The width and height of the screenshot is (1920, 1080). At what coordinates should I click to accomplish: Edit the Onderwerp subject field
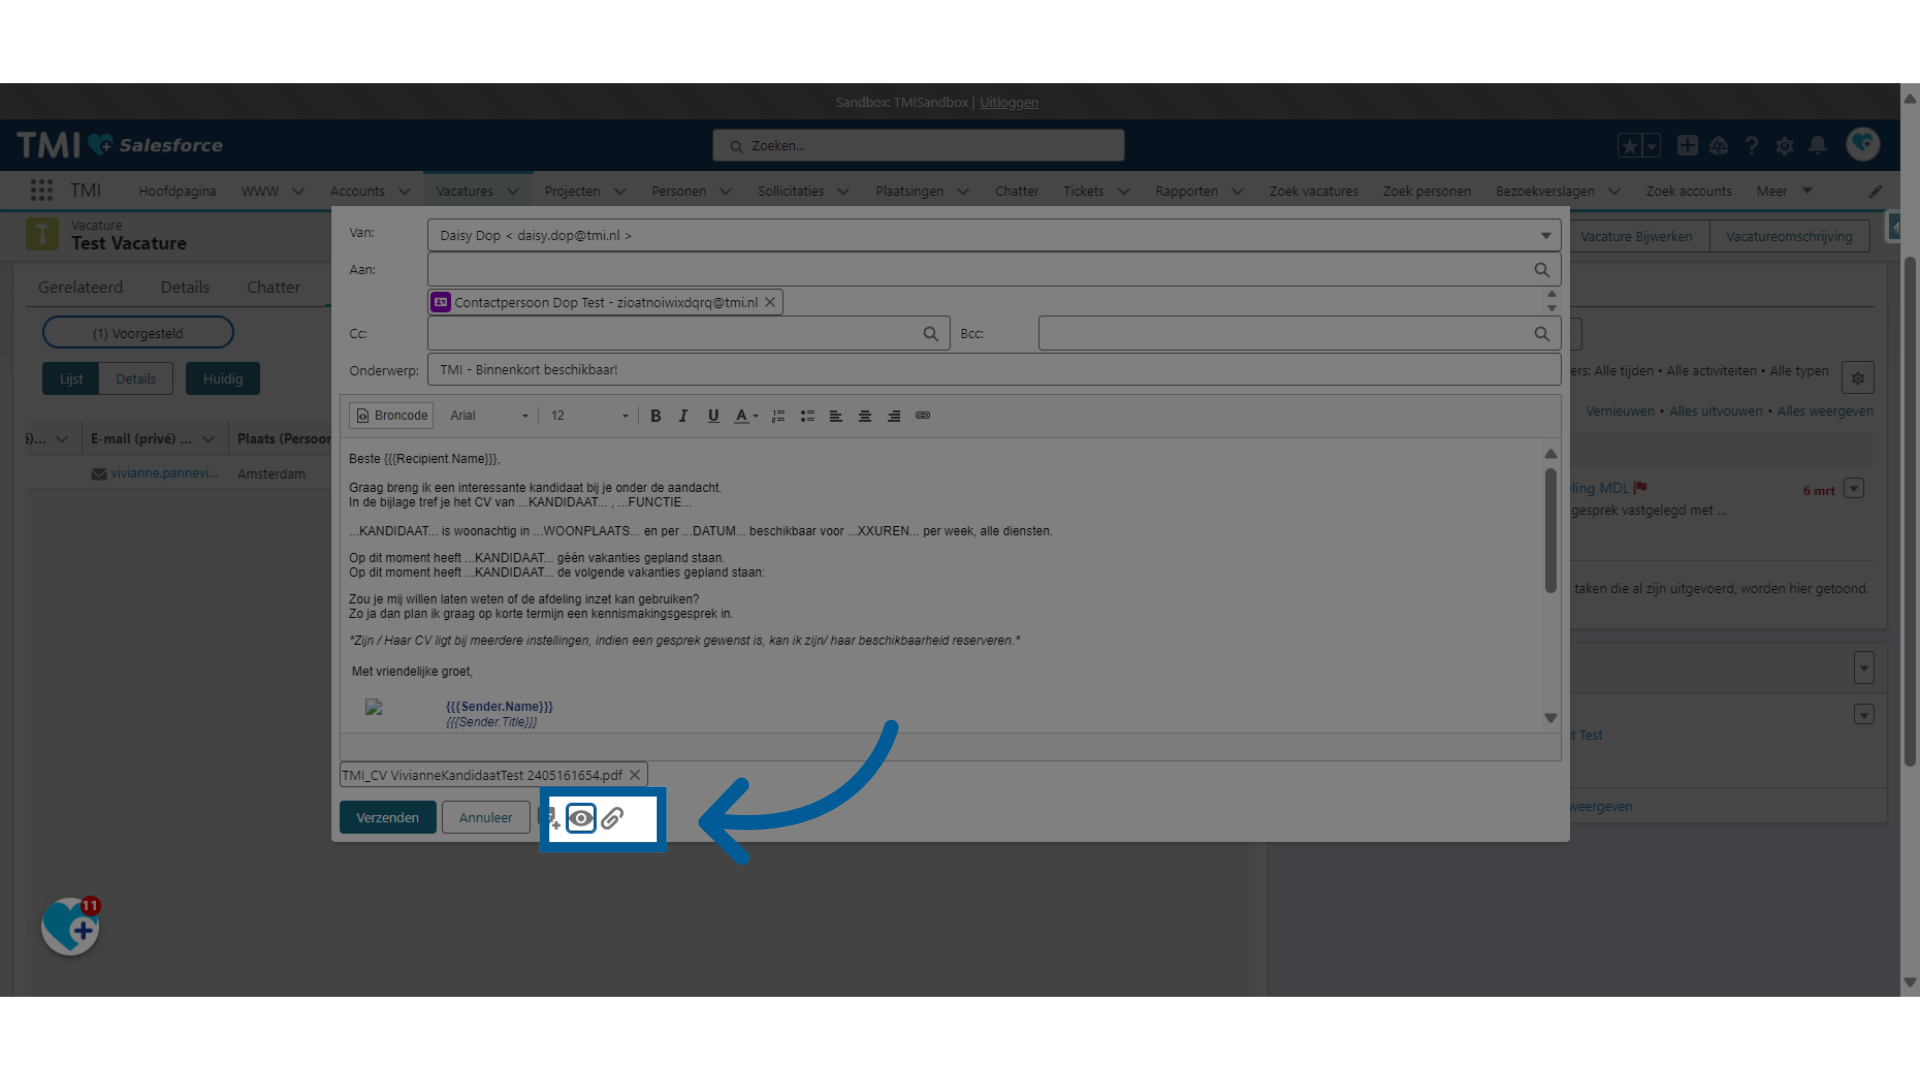pos(994,370)
